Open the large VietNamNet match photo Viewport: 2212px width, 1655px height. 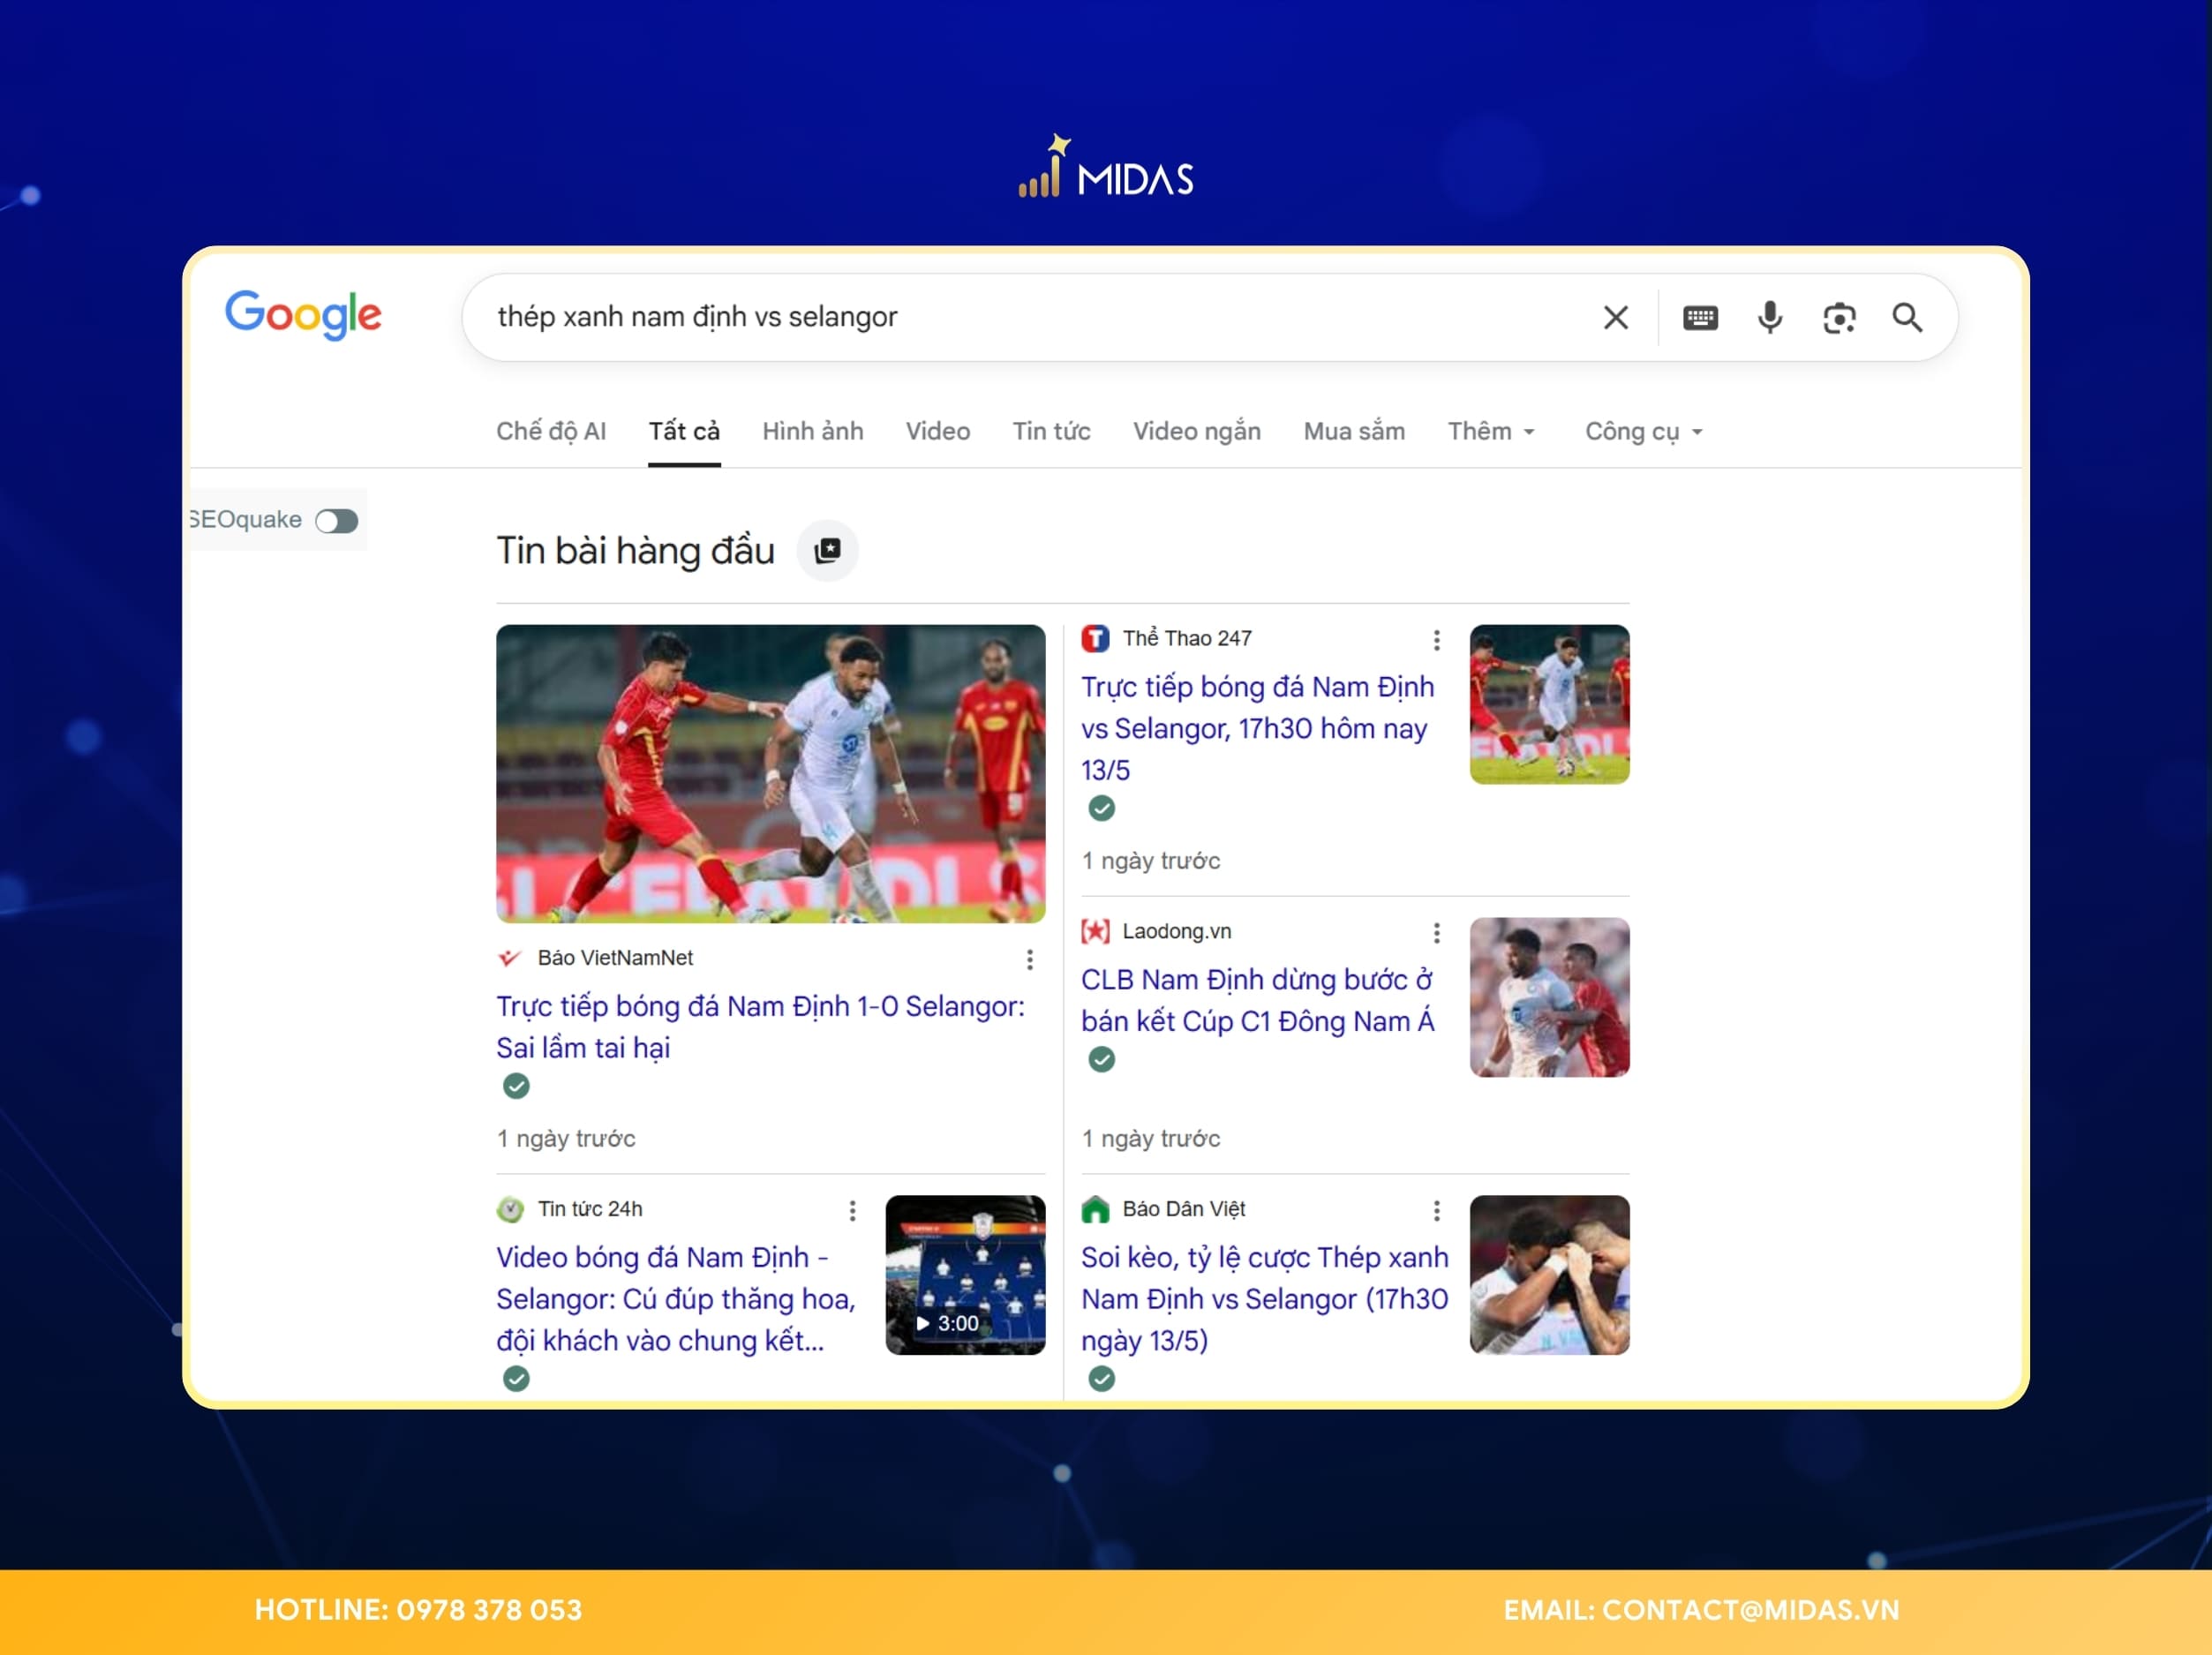(x=770, y=774)
